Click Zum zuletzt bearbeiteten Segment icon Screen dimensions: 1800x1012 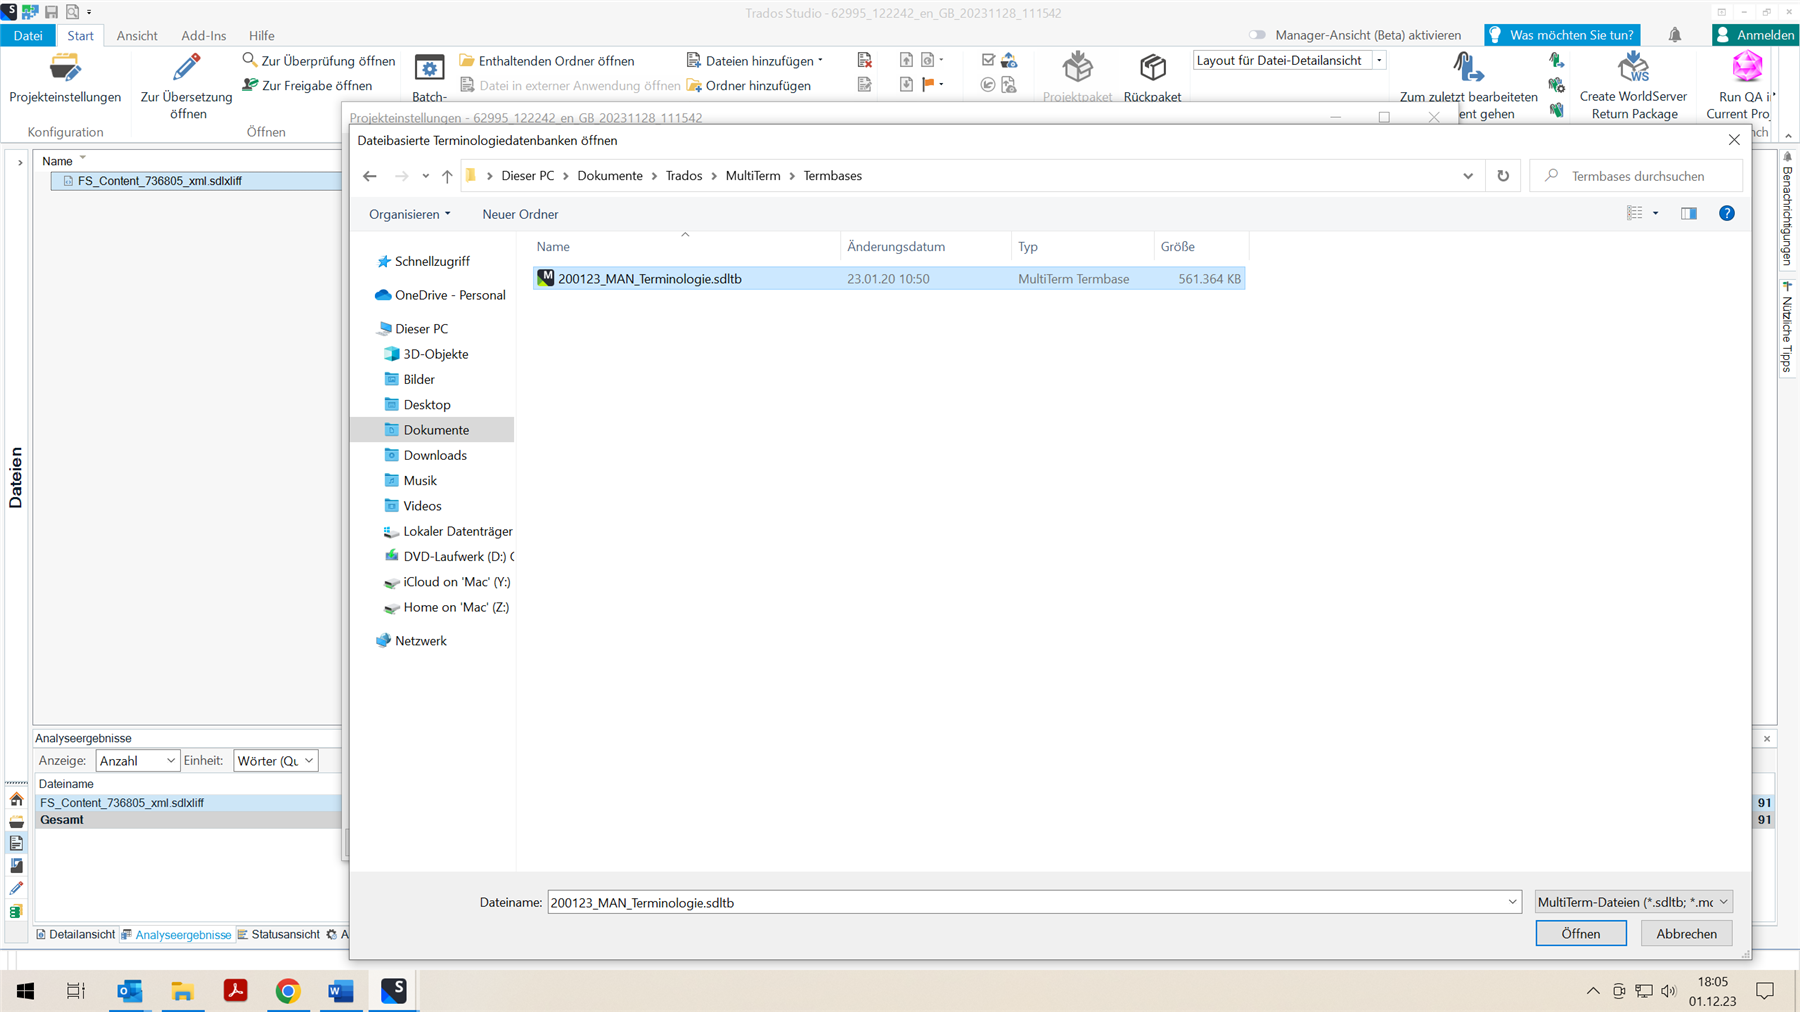(1467, 67)
